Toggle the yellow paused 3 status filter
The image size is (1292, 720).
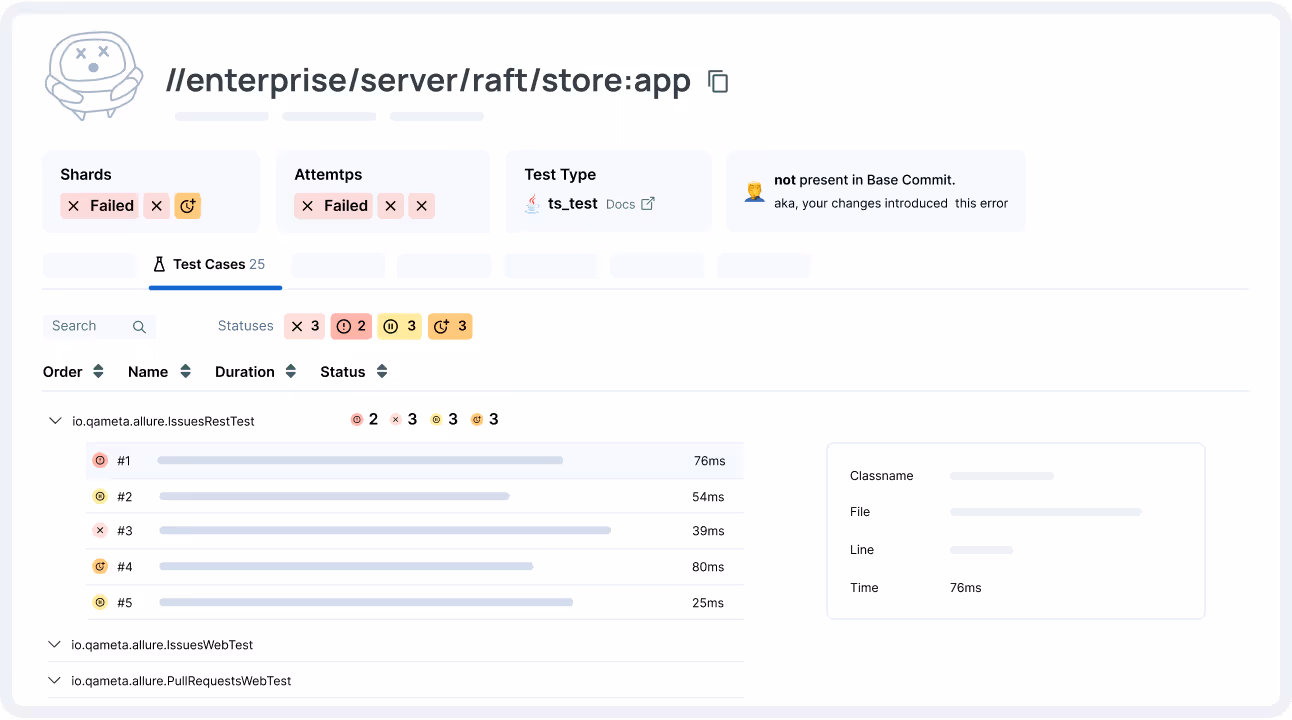[399, 326]
